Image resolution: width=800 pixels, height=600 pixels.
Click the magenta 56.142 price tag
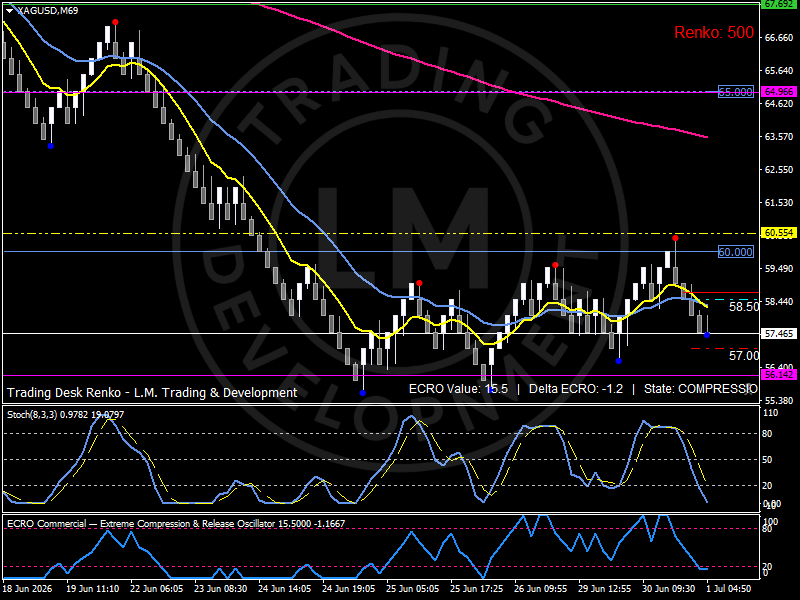[778, 375]
